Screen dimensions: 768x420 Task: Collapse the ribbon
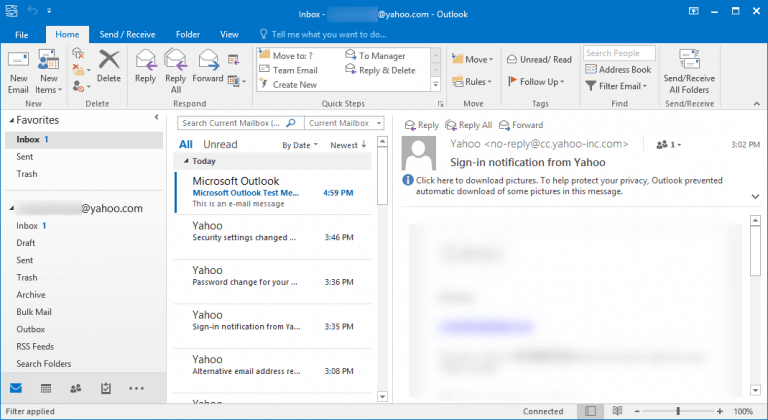coord(757,103)
